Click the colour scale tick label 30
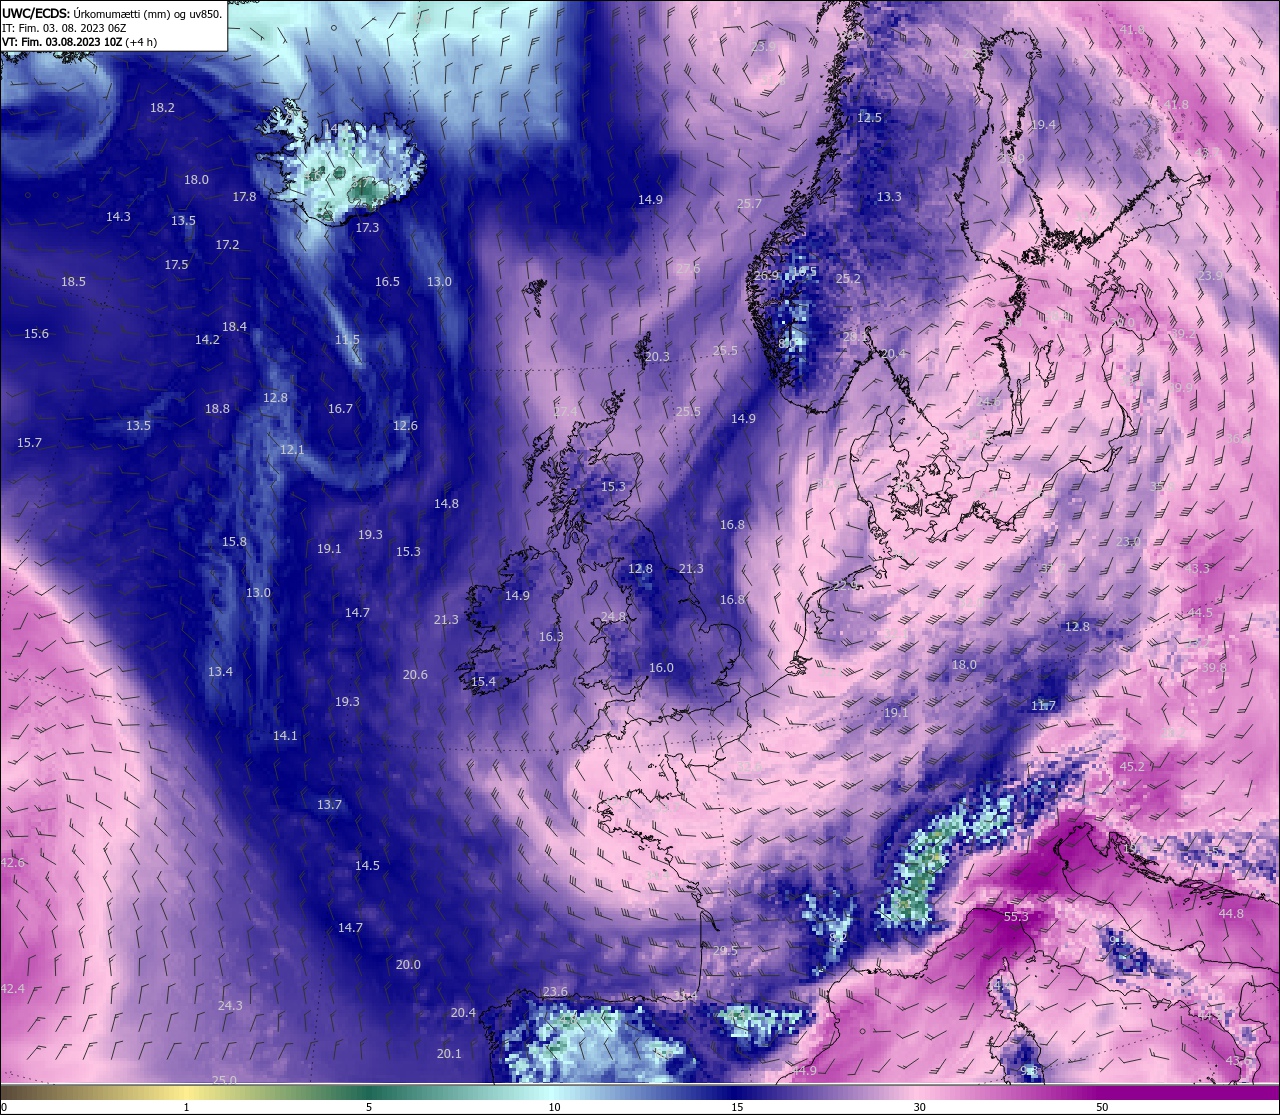 [919, 1107]
